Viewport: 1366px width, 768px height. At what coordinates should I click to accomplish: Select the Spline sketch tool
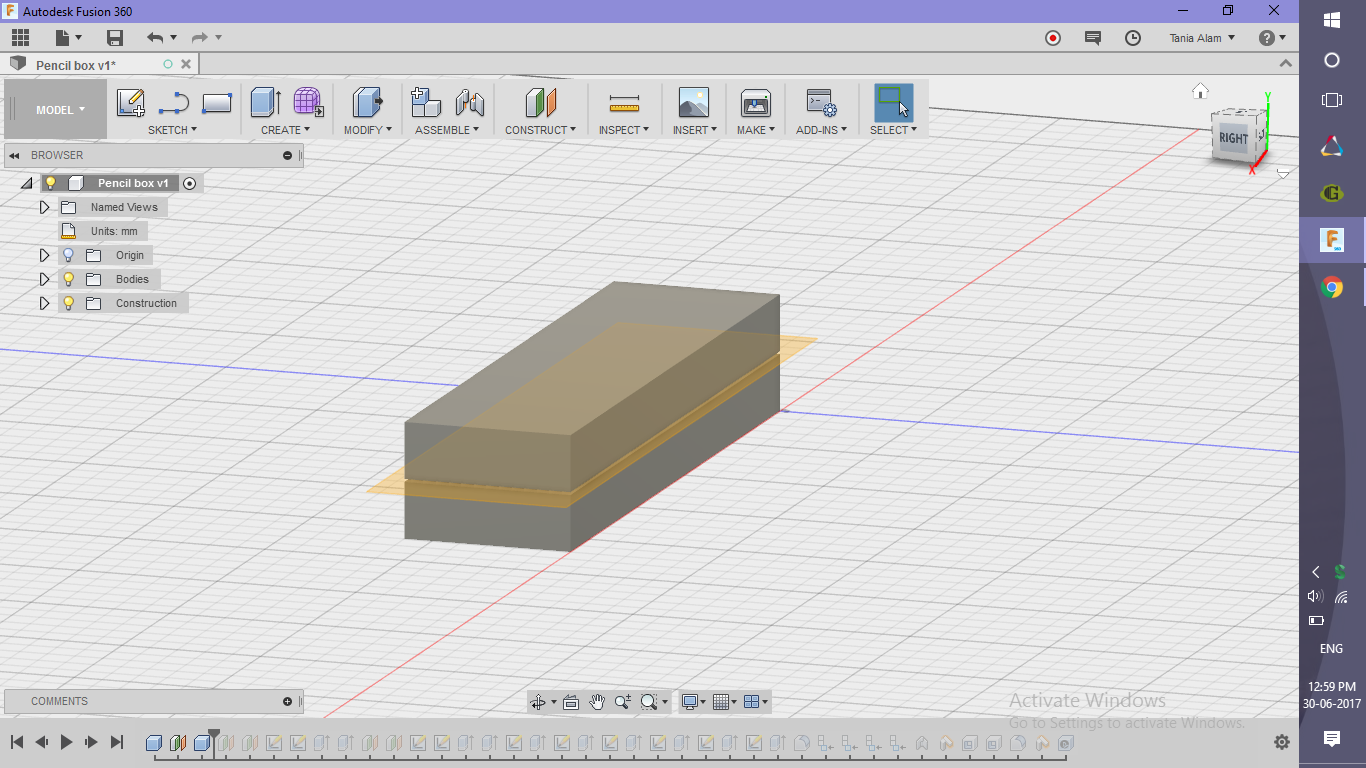point(174,103)
